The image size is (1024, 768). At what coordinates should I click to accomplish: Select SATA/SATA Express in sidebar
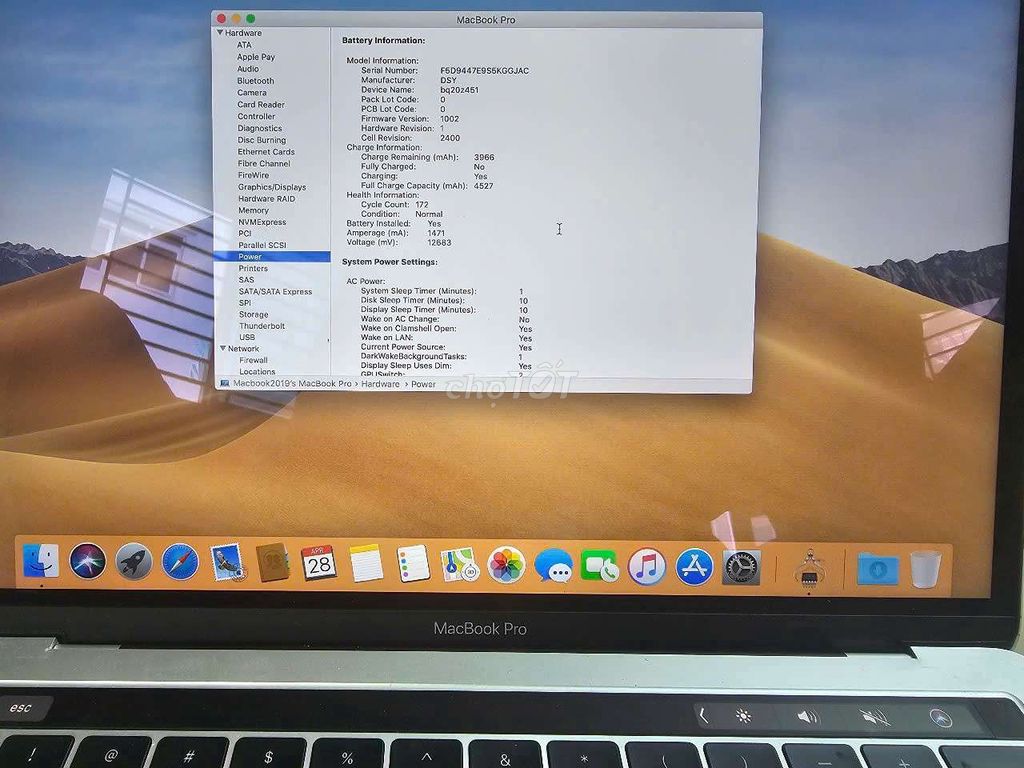point(275,291)
